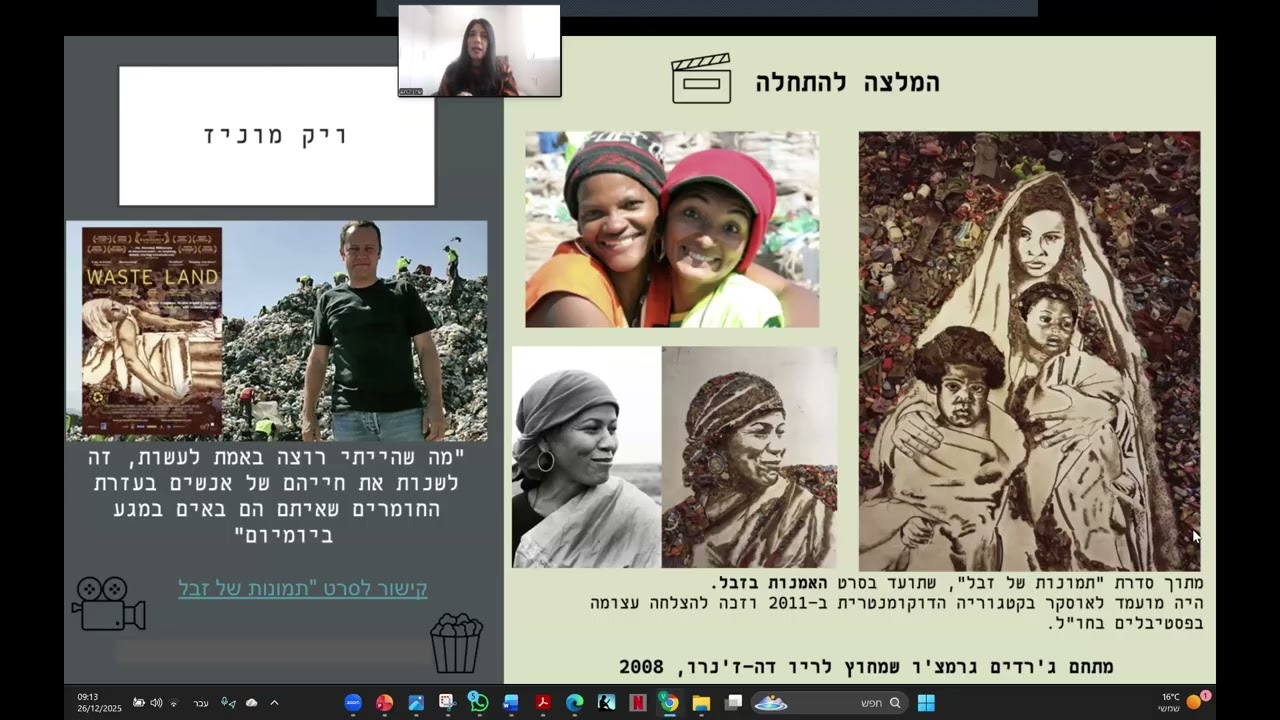The width and height of the screenshot is (1280, 720).
Task: Click microphone and location in-use tray indicator
Action: (x=228, y=703)
